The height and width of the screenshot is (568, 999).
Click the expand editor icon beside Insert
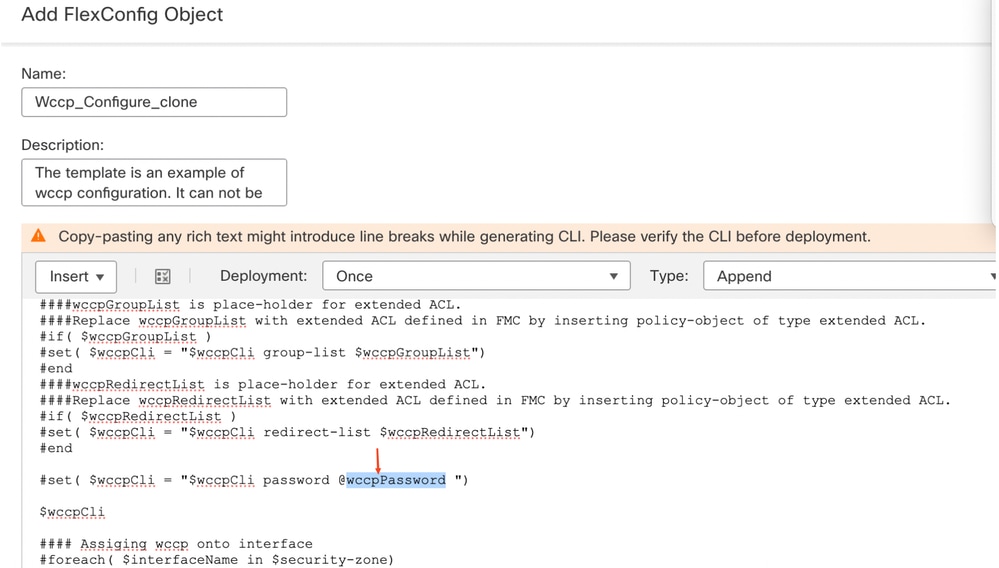point(162,276)
